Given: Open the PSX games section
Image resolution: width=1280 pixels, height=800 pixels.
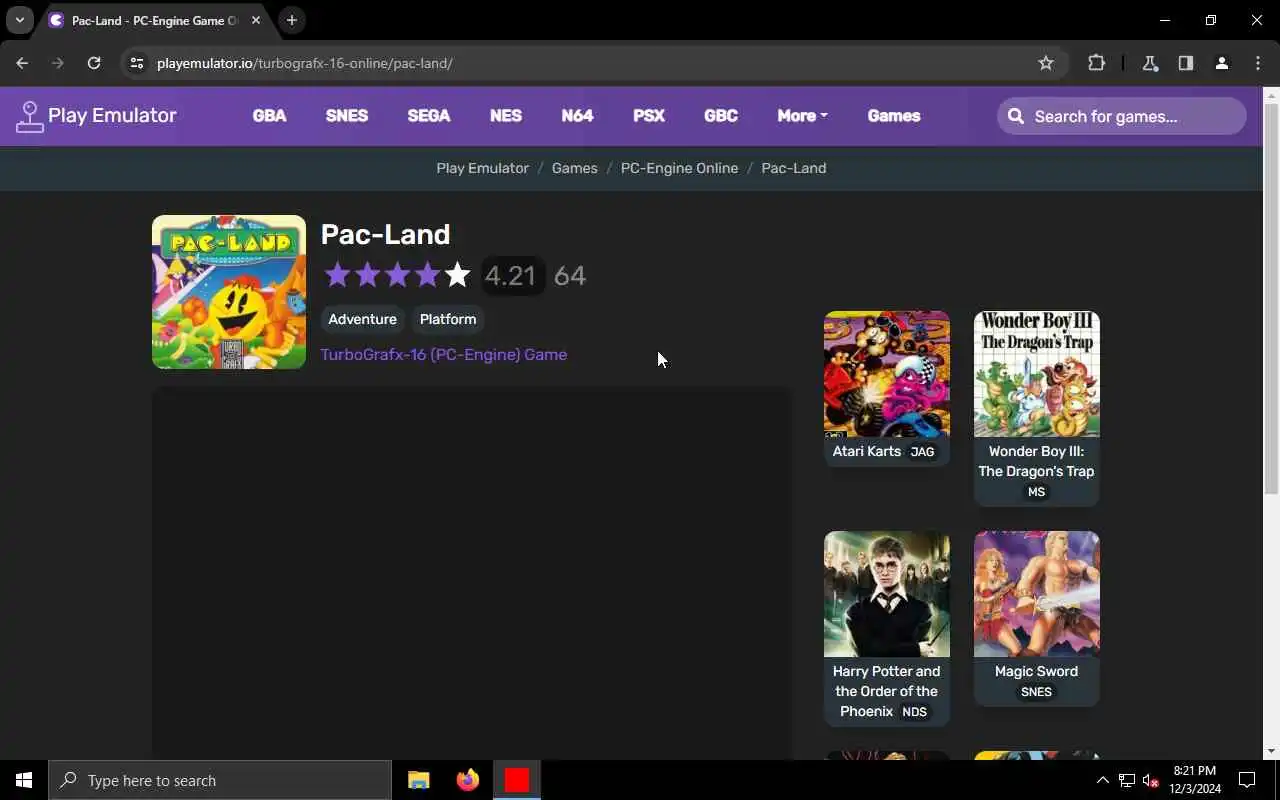Looking at the screenshot, I should (x=649, y=116).
